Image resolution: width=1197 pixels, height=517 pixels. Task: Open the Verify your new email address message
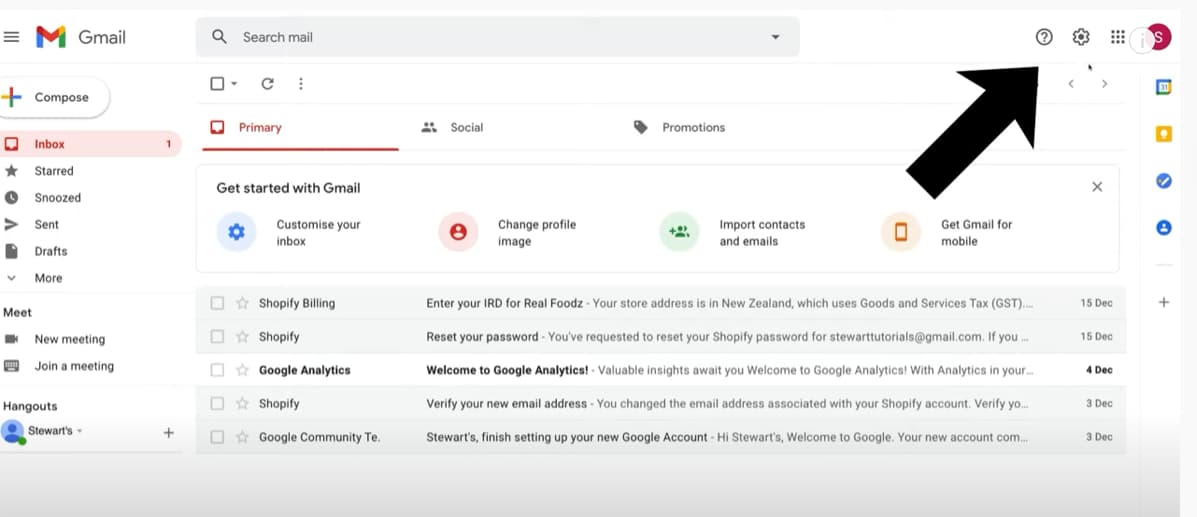[660, 404]
